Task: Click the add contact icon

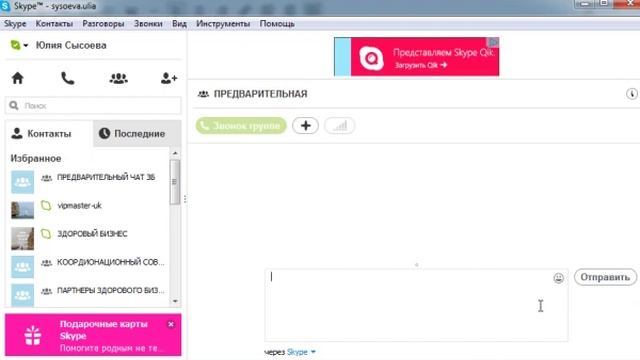Action: click(x=169, y=78)
